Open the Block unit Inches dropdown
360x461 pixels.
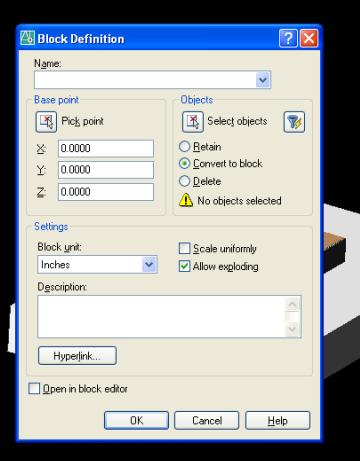tap(97, 265)
